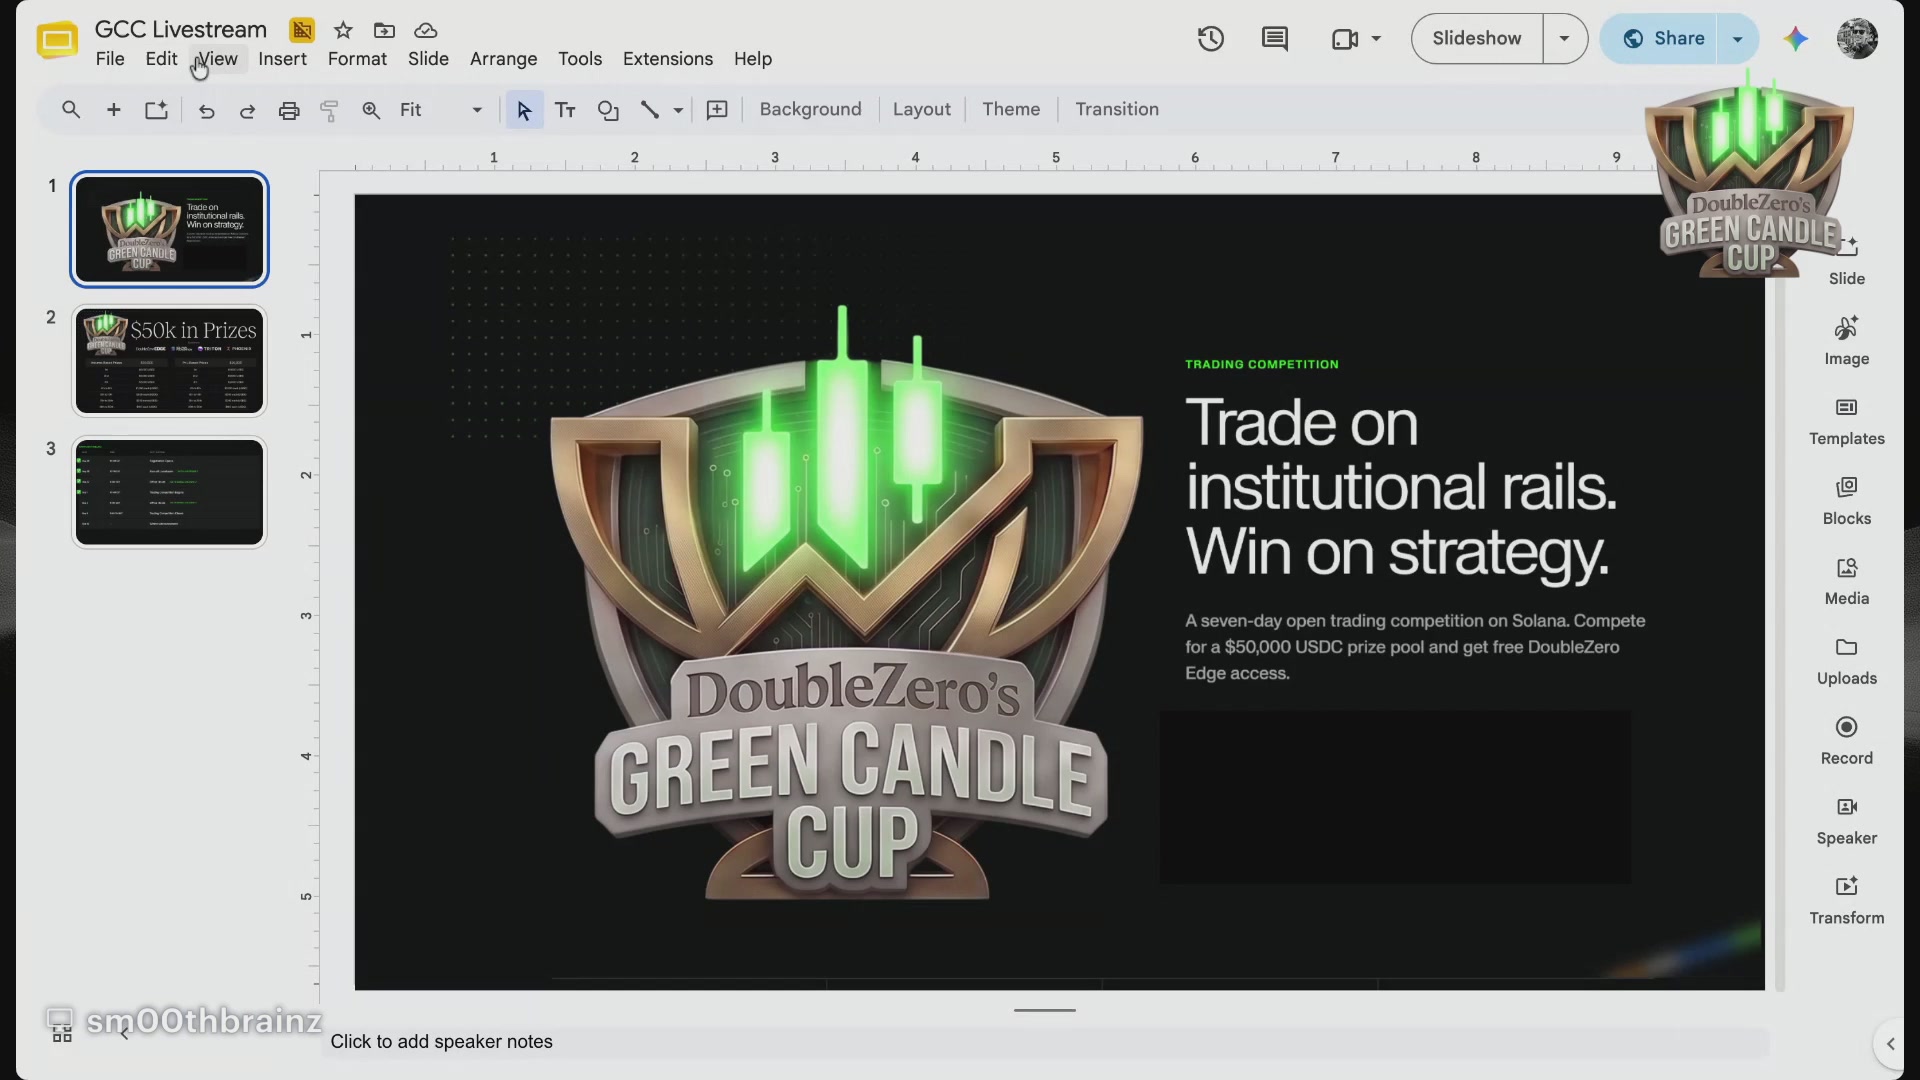Open the Insert menu
This screenshot has height=1080, width=1920.
(x=282, y=59)
